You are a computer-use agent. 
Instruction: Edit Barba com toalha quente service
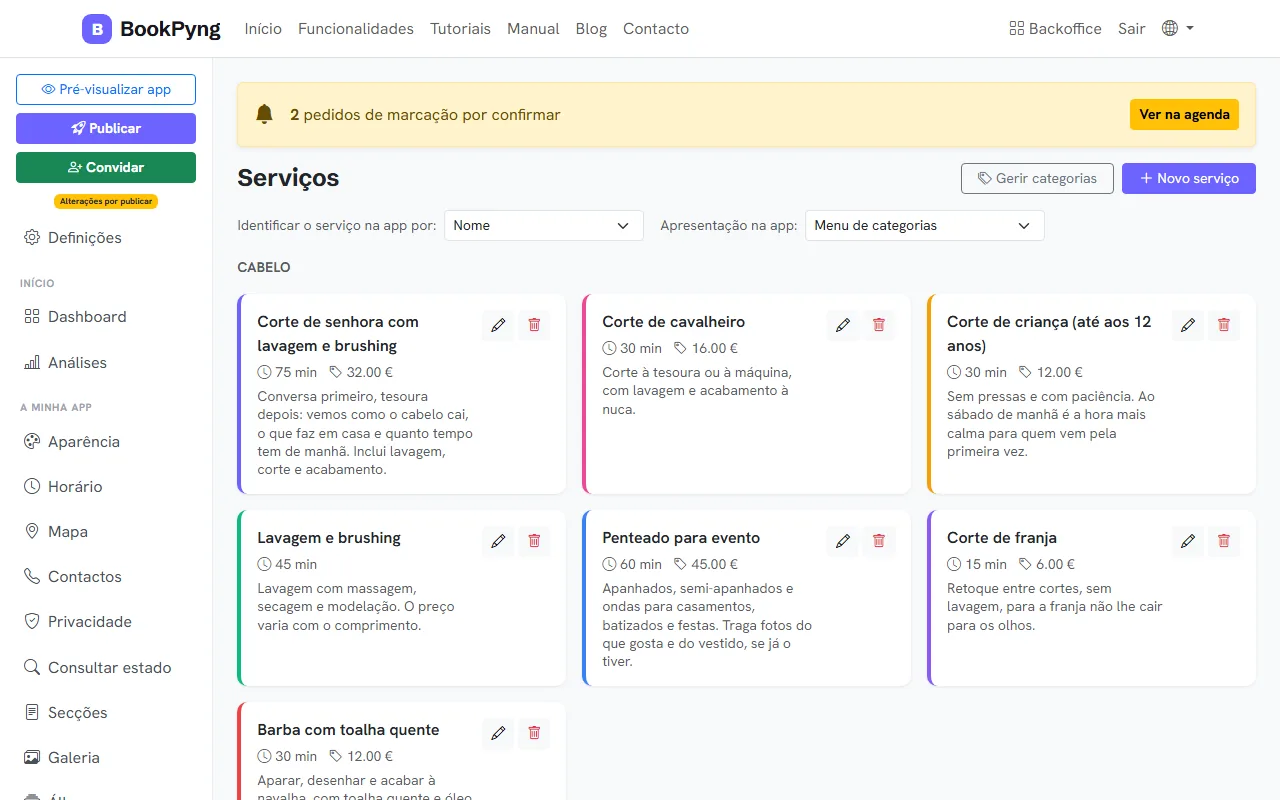pos(498,733)
